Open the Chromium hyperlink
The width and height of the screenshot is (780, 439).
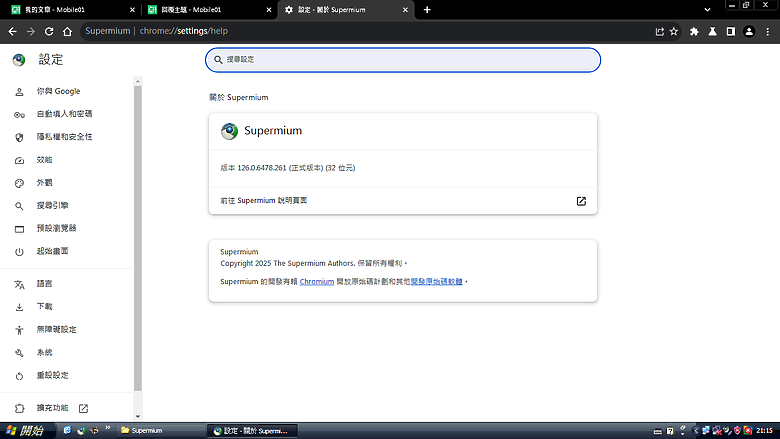tap(316, 281)
